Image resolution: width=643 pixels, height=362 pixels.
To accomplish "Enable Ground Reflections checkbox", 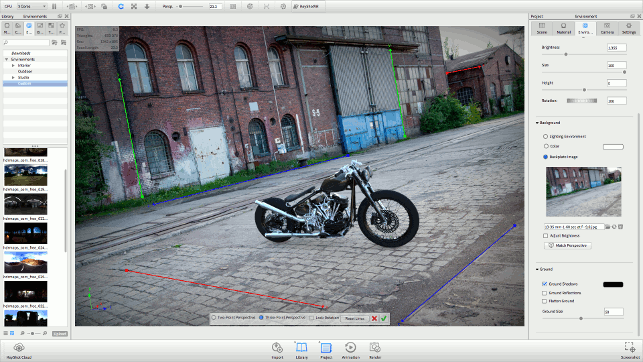I will (x=545, y=293).
